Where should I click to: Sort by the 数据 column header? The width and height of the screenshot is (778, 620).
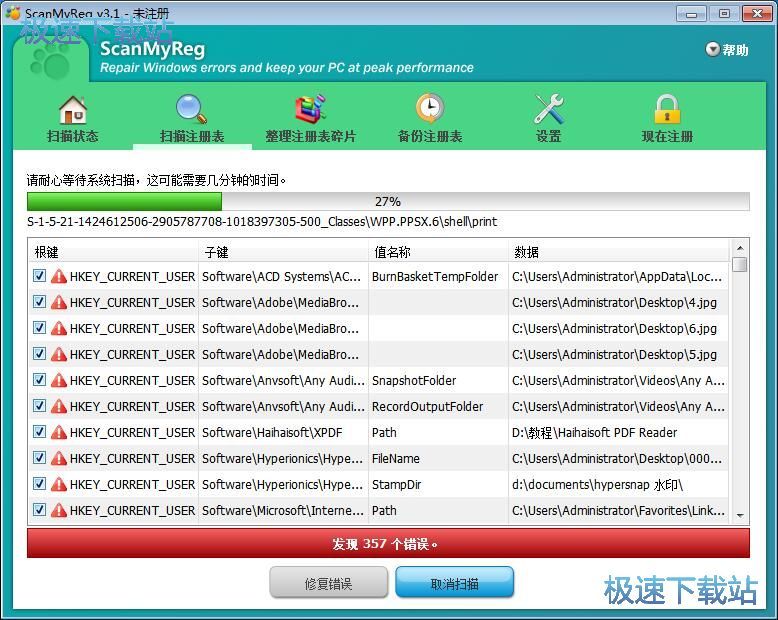tap(618, 252)
